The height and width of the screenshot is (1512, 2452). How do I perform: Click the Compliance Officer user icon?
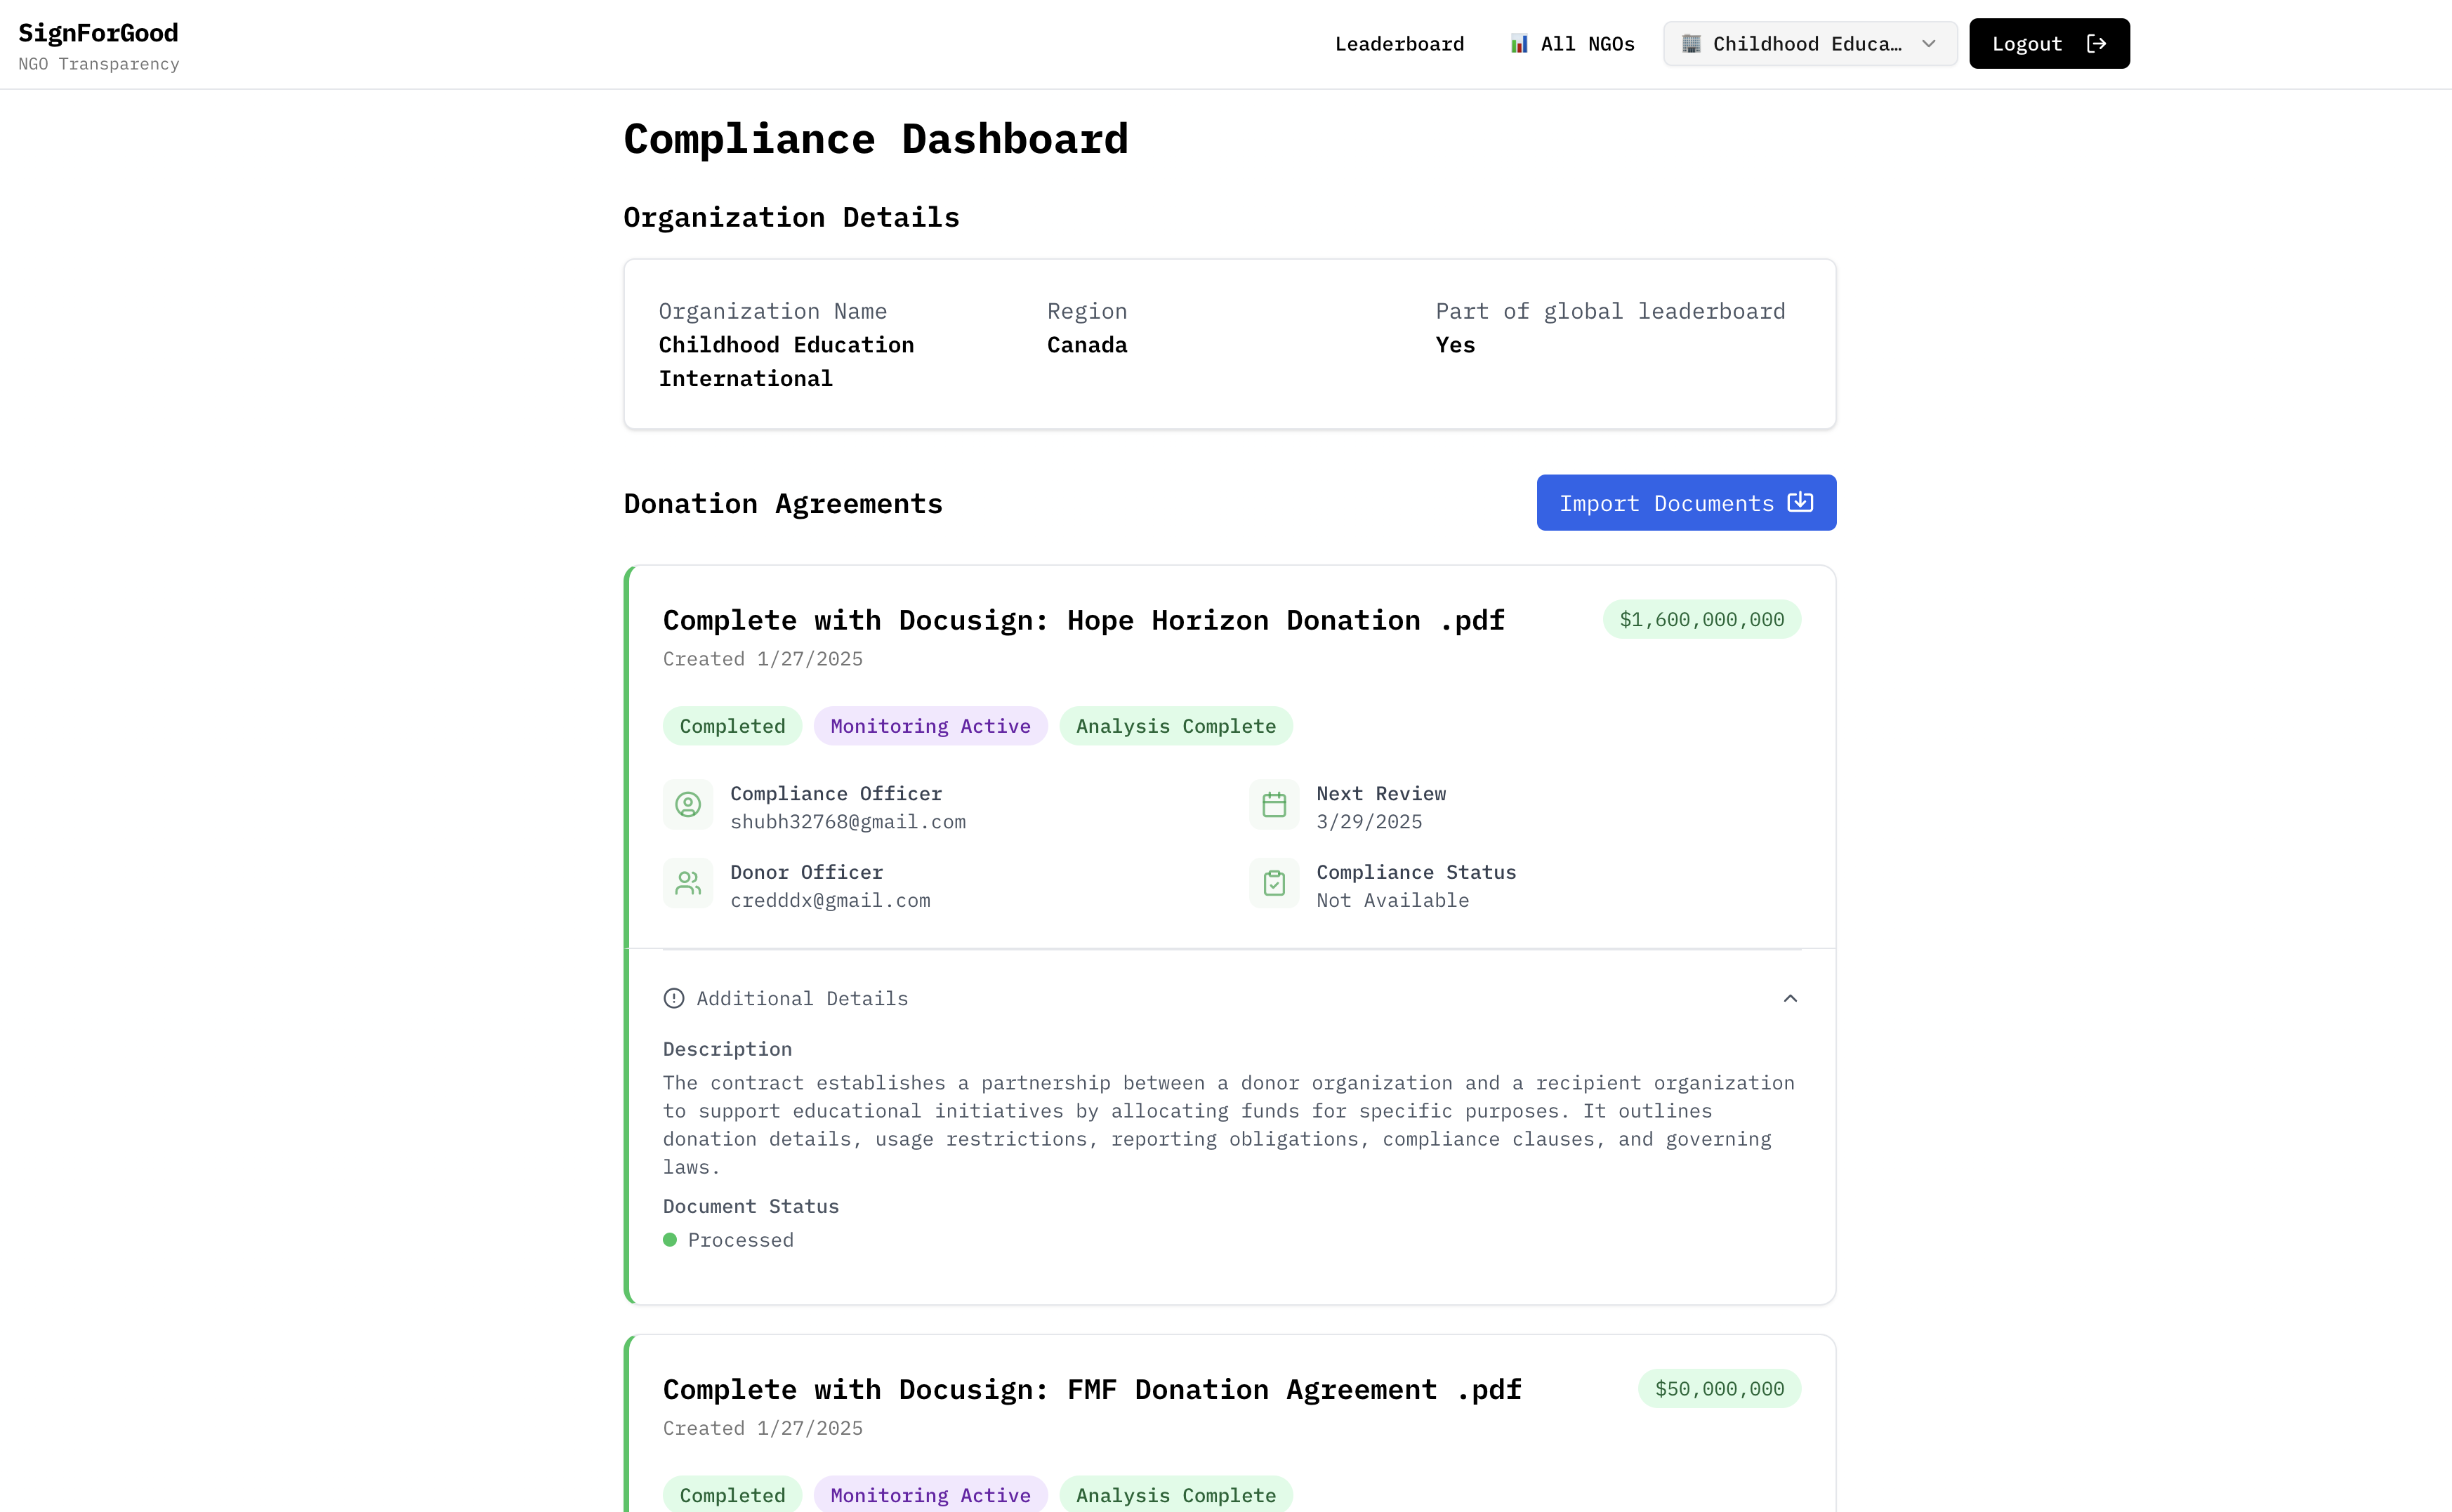coord(688,805)
